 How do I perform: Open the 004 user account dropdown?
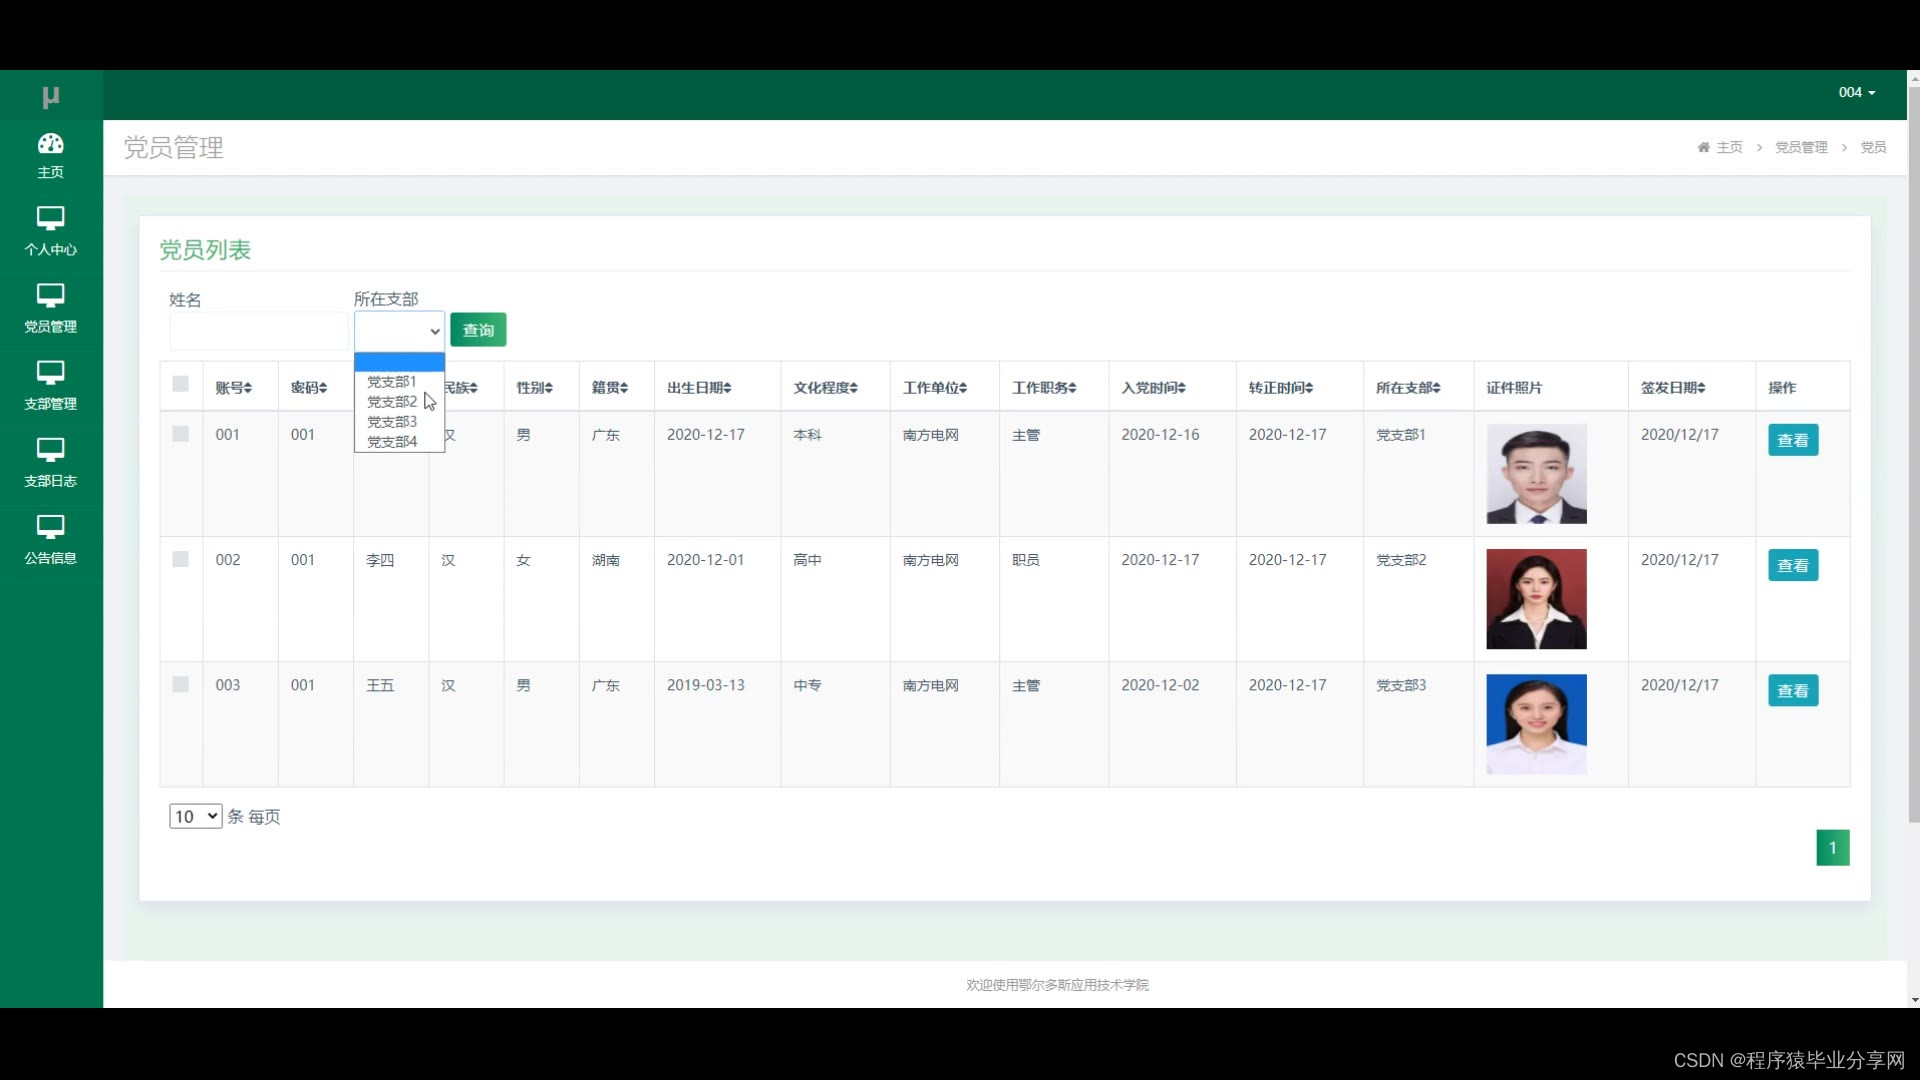tap(1856, 92)
